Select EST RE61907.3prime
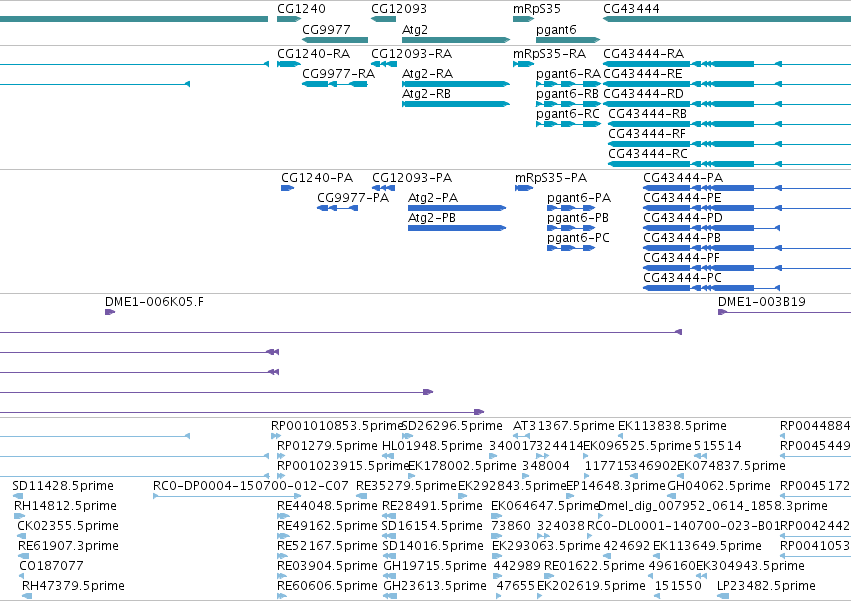This screenshot has height=601, width=851. tap(68, 546)
